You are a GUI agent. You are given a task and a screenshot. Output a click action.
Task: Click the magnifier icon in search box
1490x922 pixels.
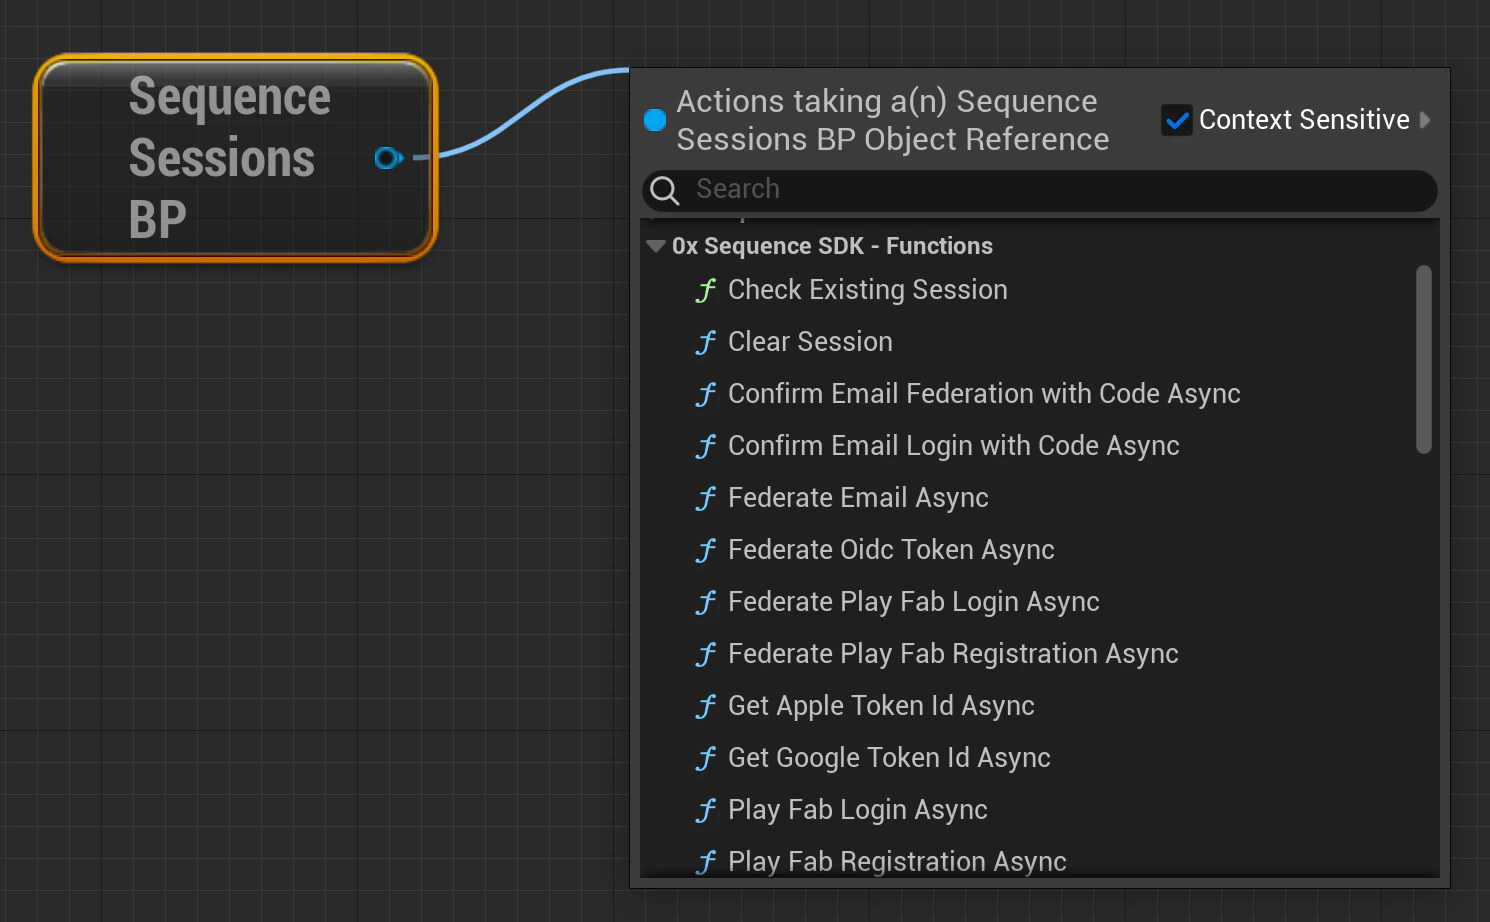[665, 189]
